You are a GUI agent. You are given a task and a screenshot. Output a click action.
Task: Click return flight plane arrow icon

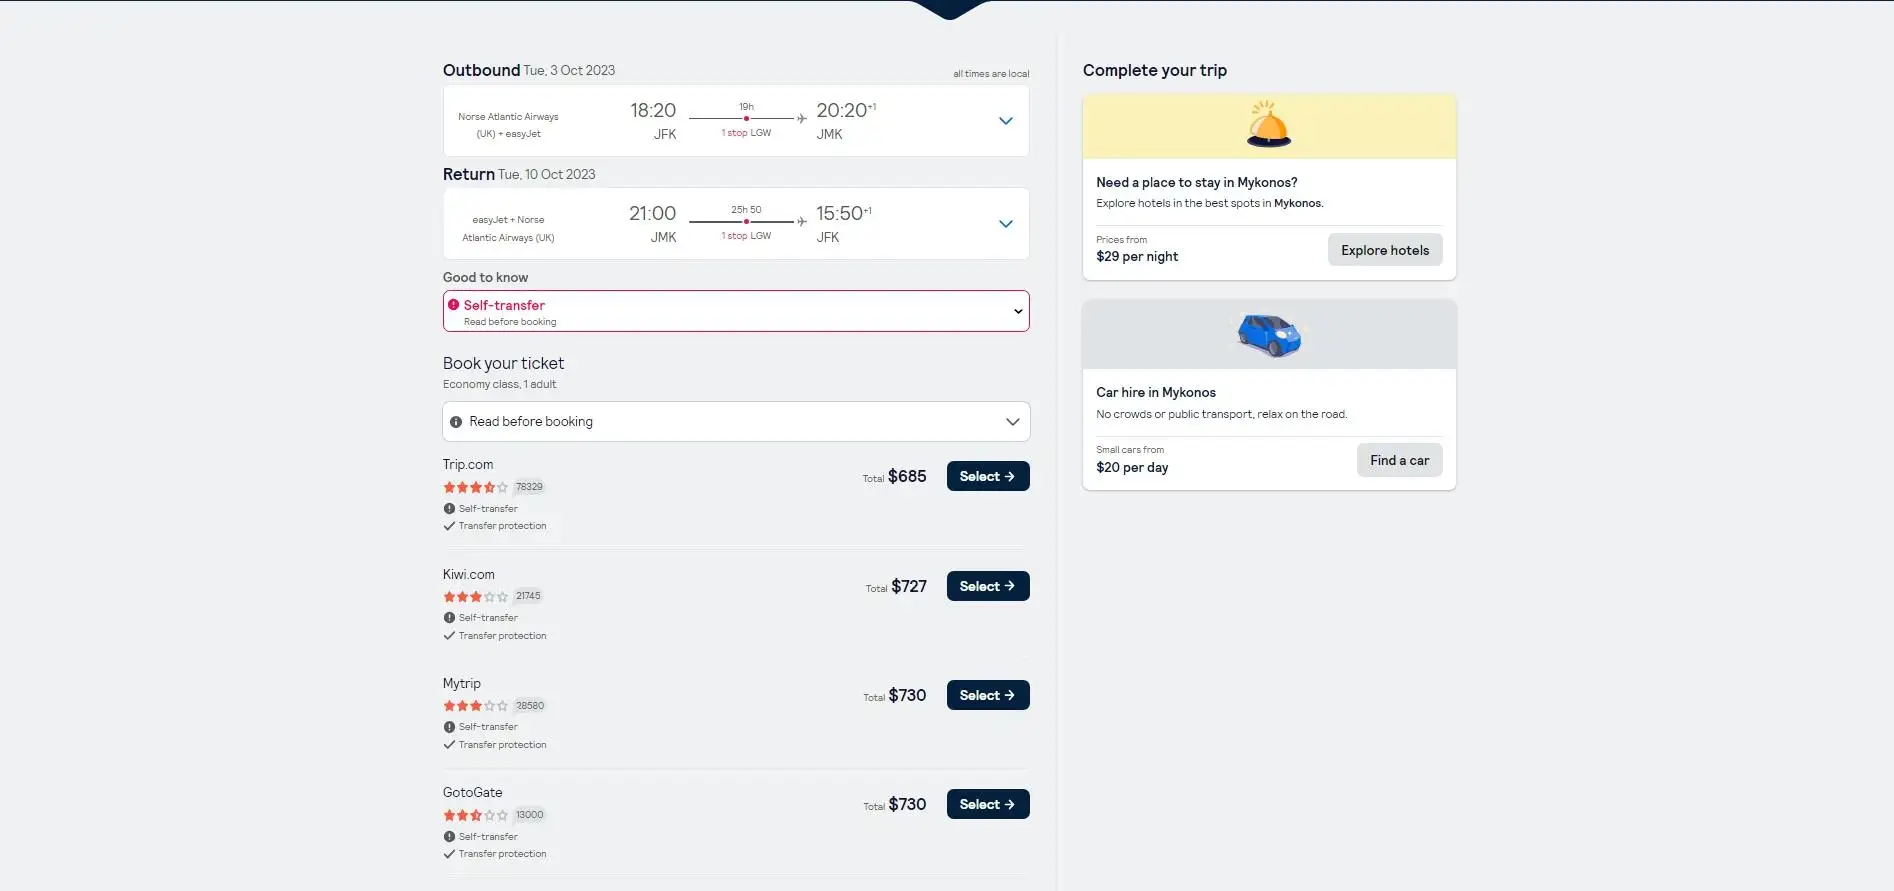(x=801, y=222)
